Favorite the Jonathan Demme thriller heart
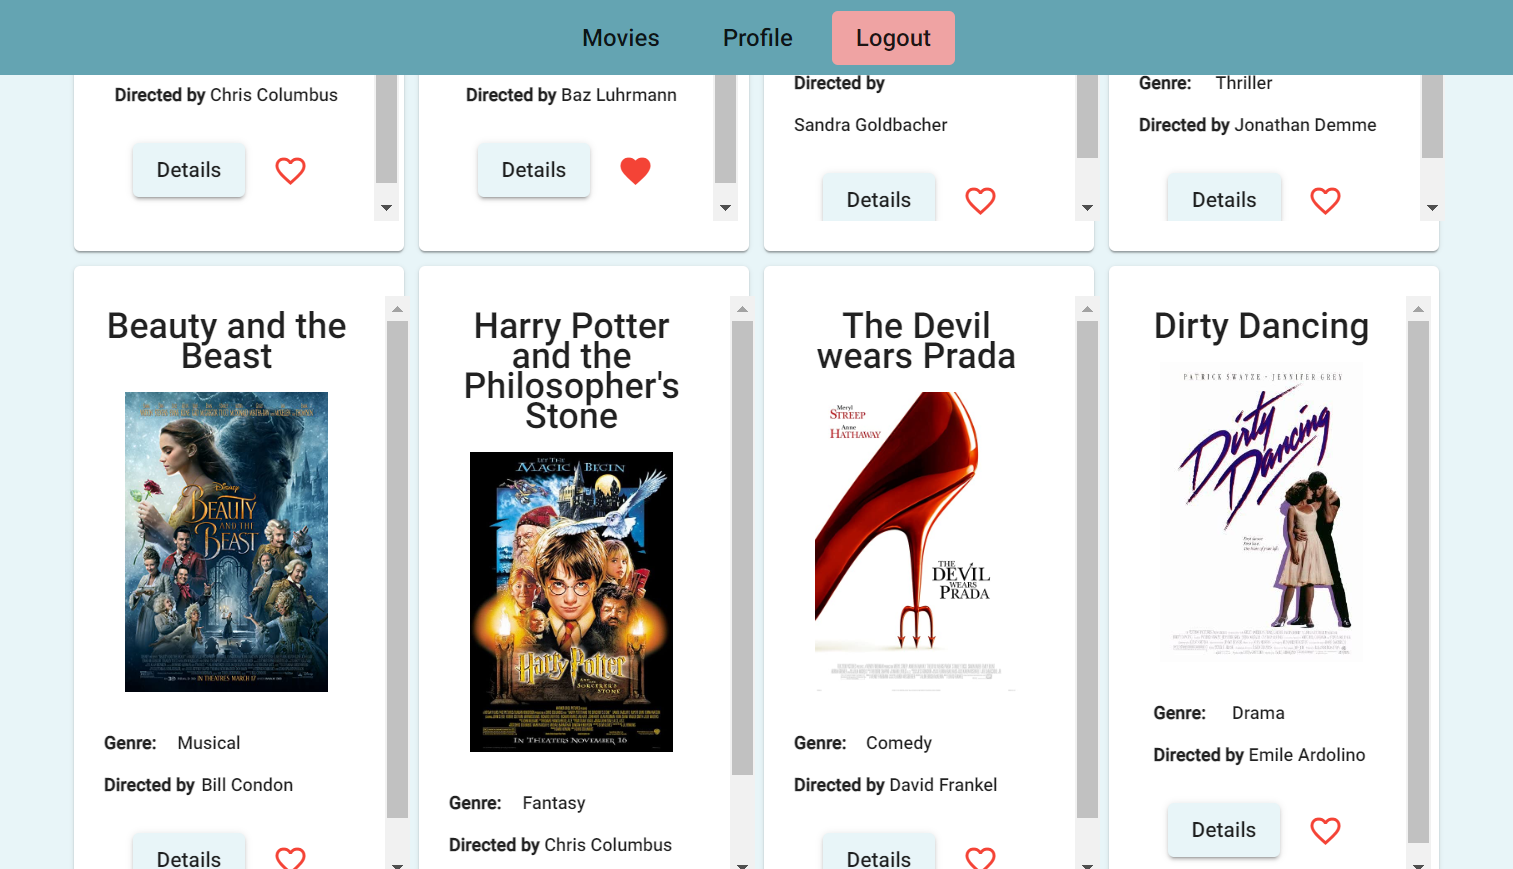This screenshot has width=1513, height=869. pos(1325,201)
